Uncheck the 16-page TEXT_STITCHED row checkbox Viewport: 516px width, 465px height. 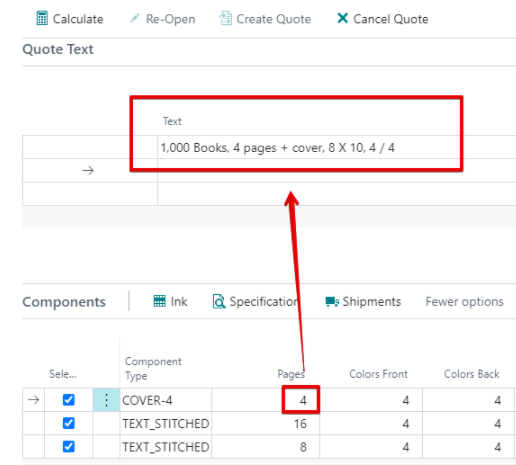point(69,423)
